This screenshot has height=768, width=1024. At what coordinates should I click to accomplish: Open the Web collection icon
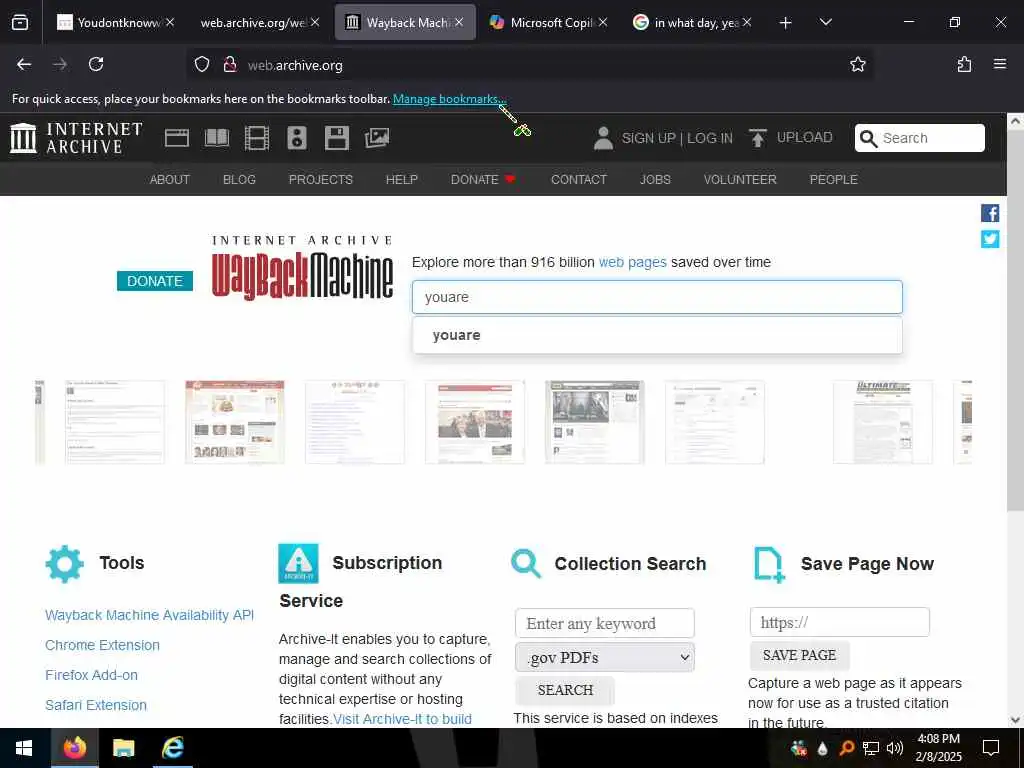pos(176,138)
